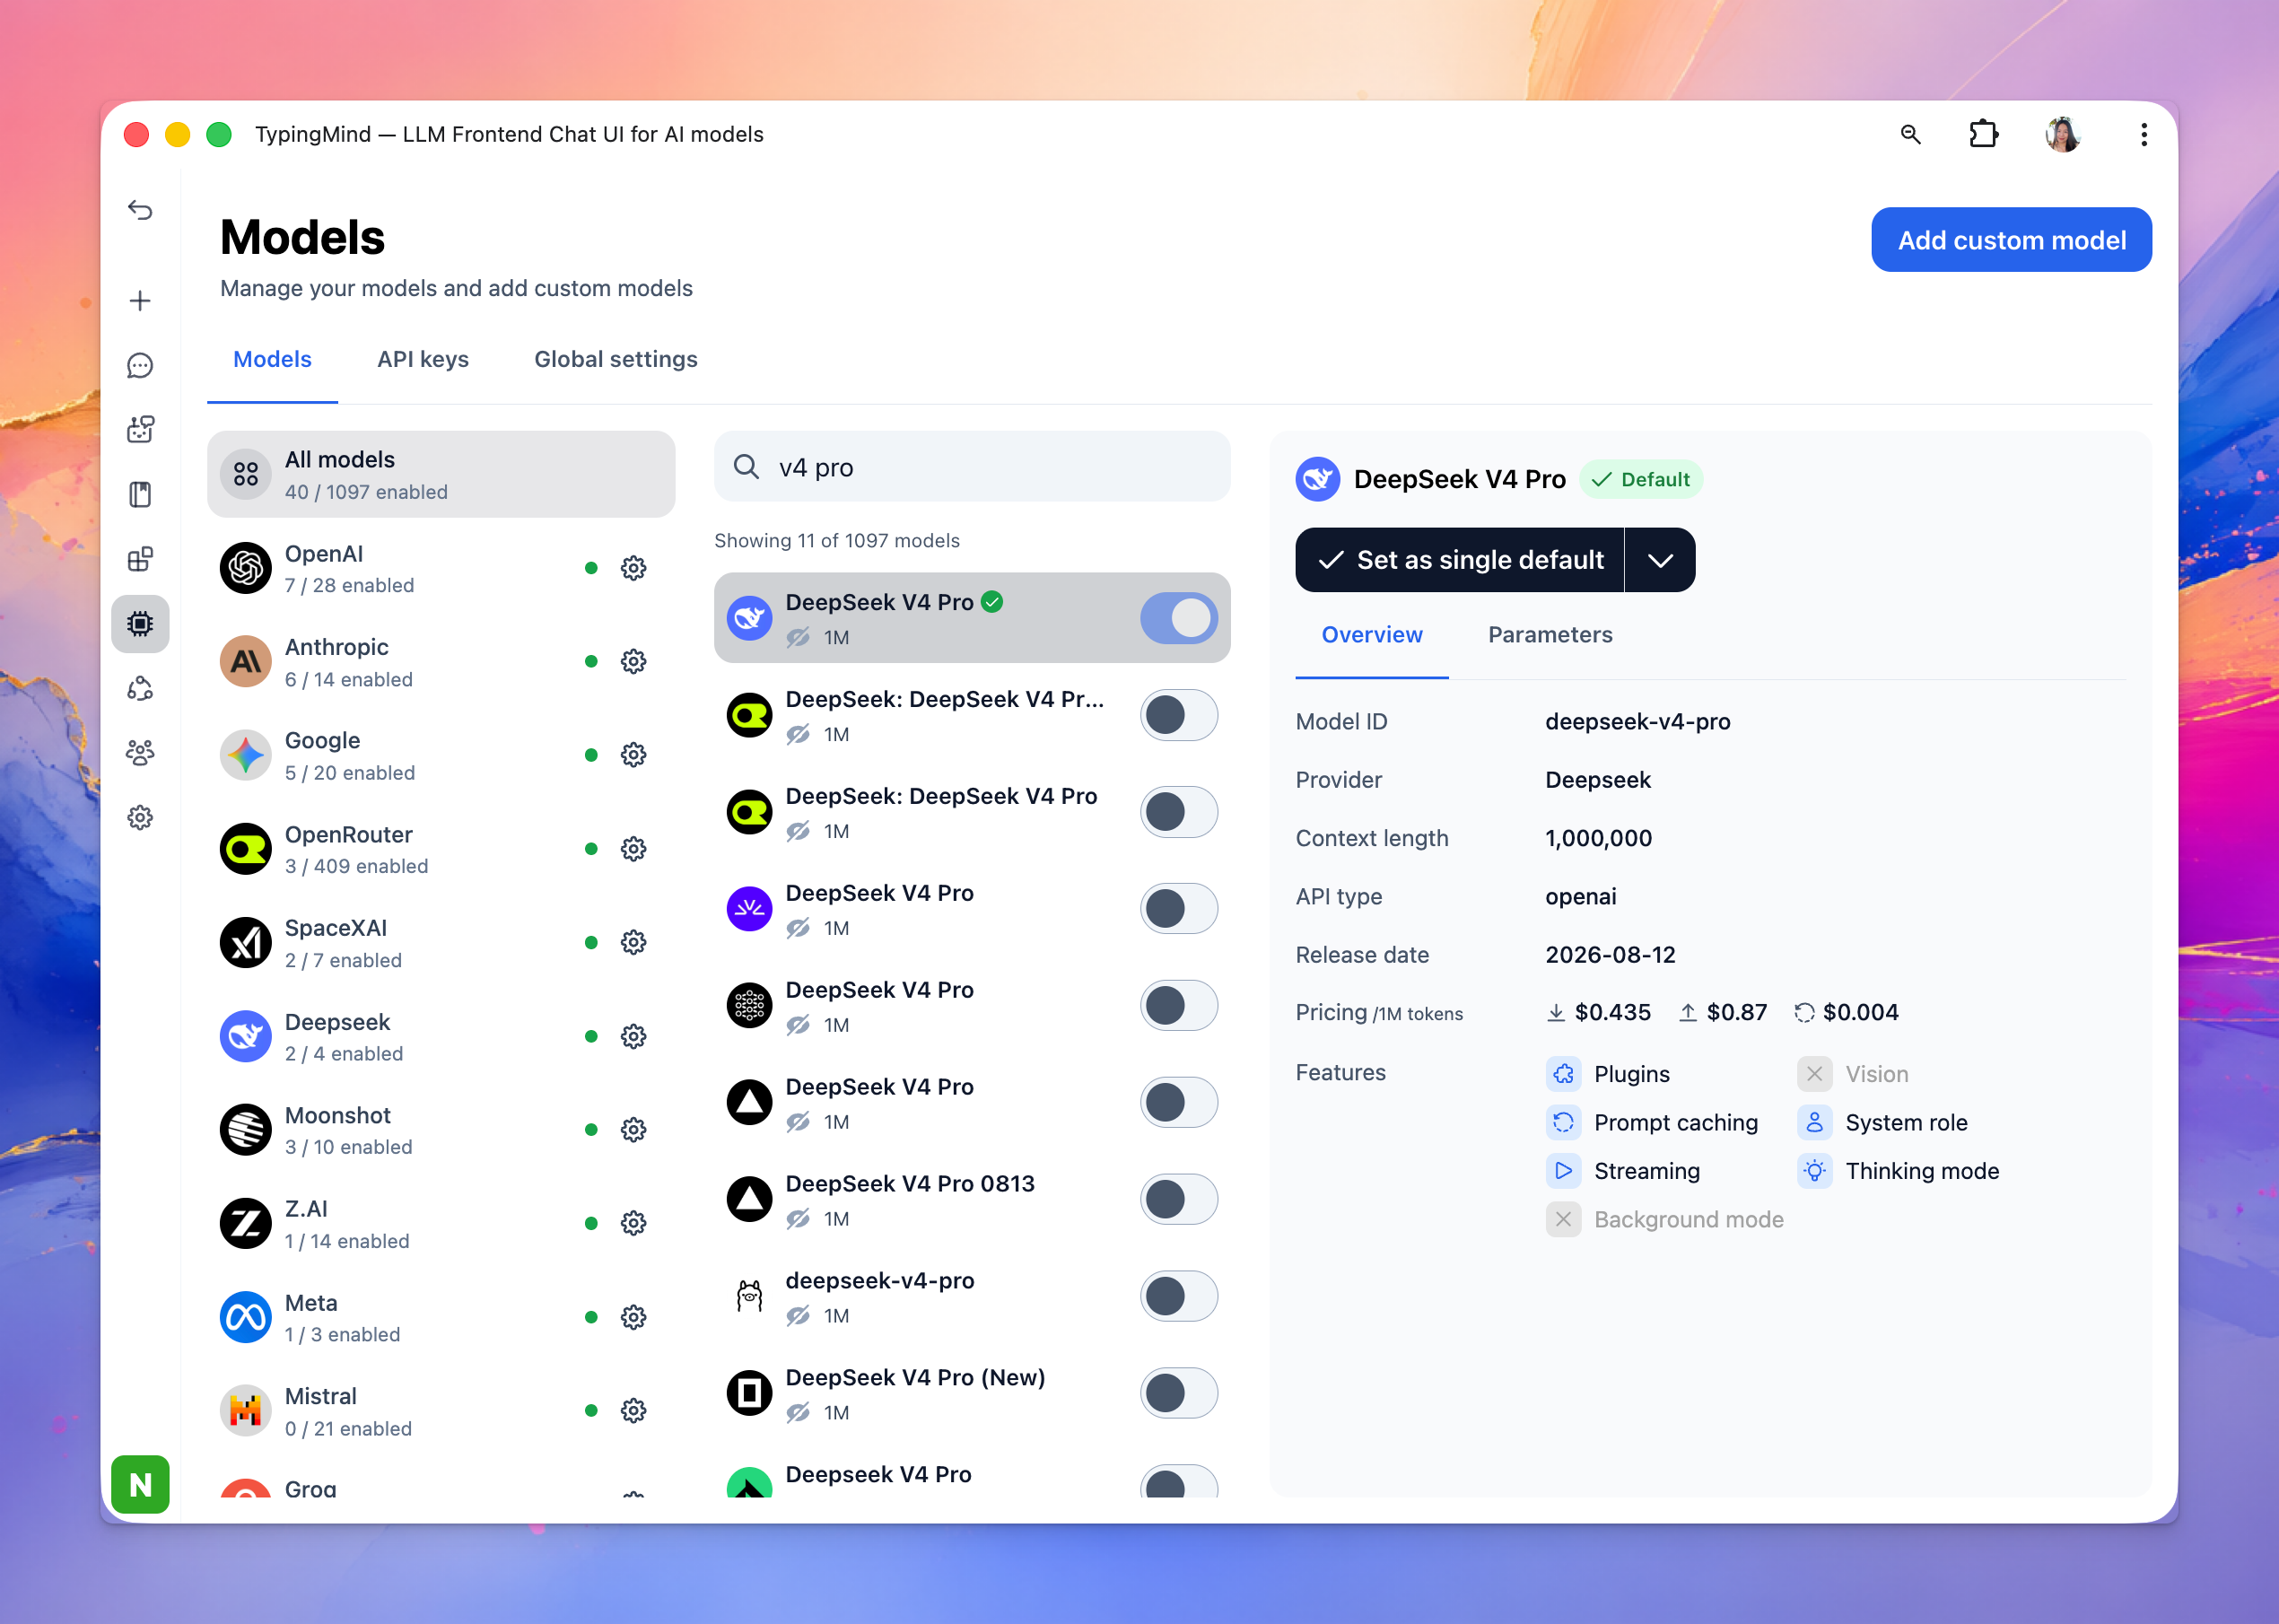Open the team members icon in sidebar
2279x1624 pixels.
coord(140,752)
